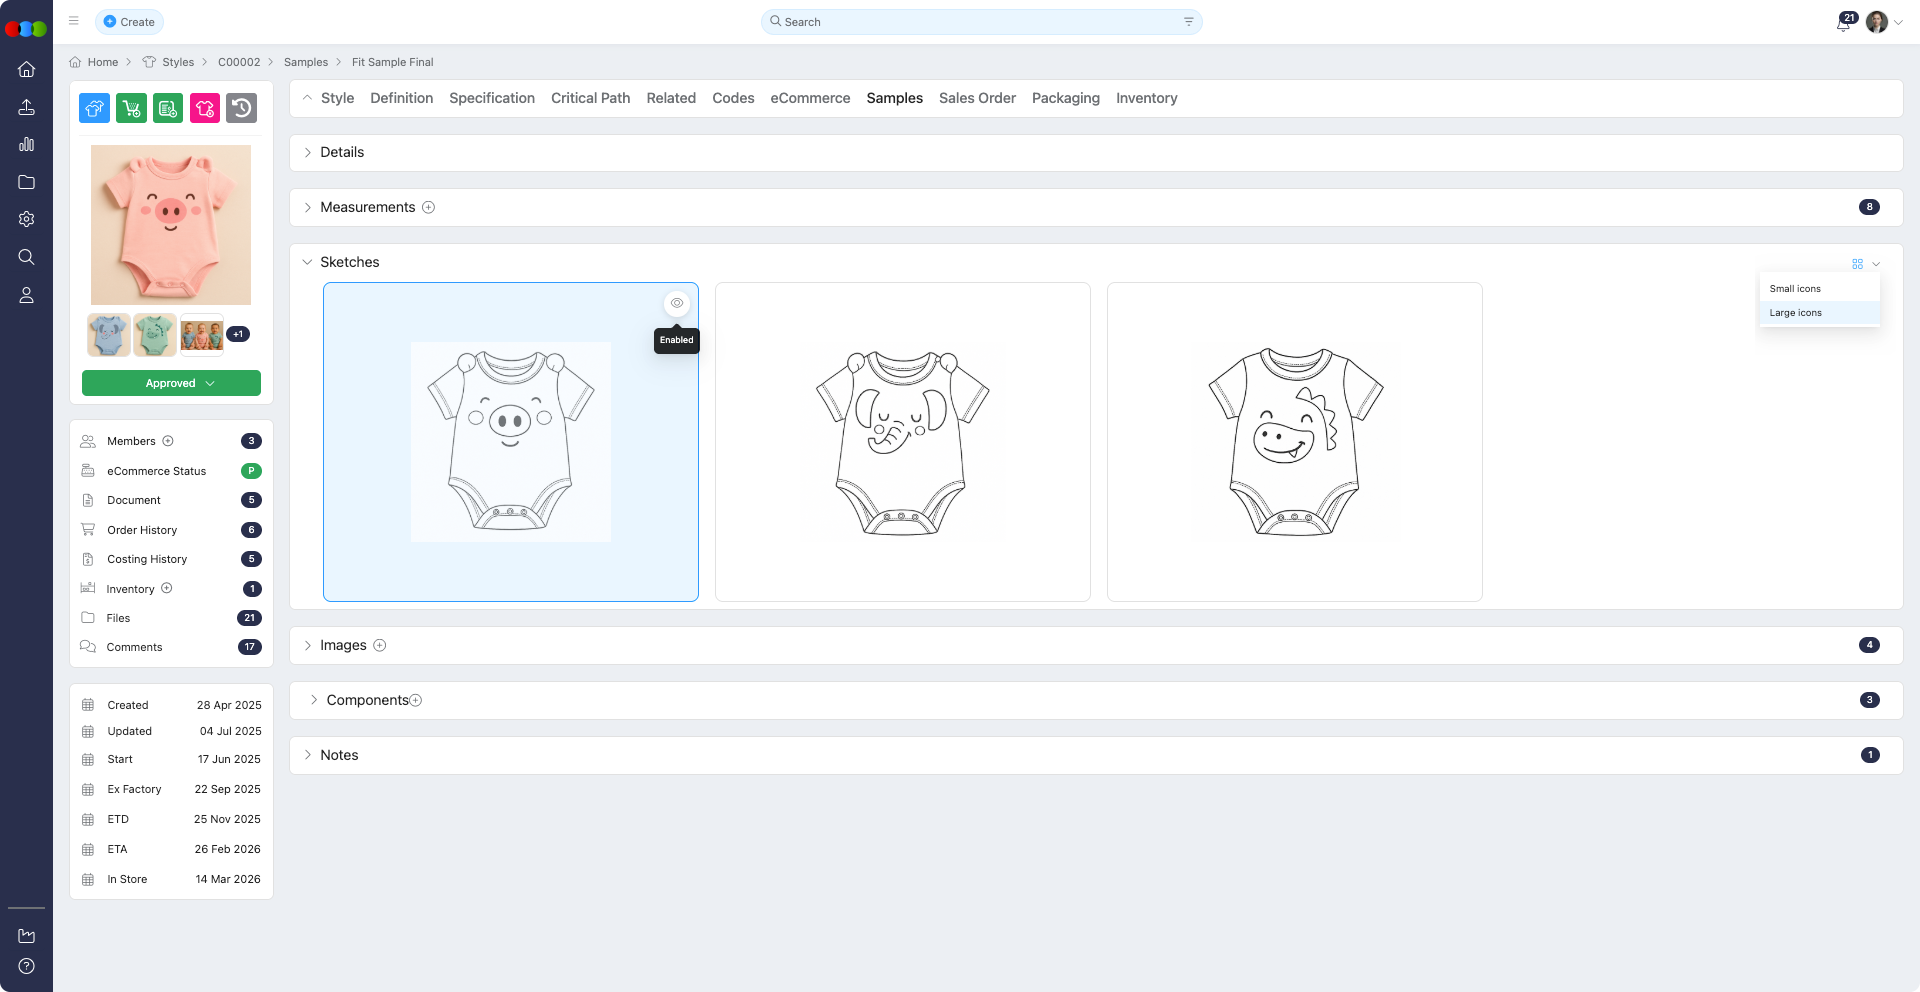Screen dimensions: 1920x992
Task: Add a member using the plus icon
Action: click(168, 441)
